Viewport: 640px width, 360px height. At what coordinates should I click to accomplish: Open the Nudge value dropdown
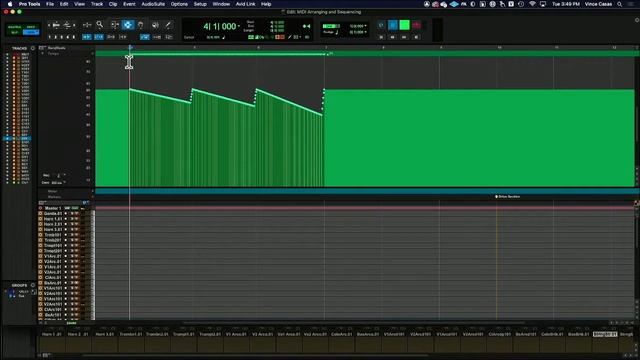(365, 32)
